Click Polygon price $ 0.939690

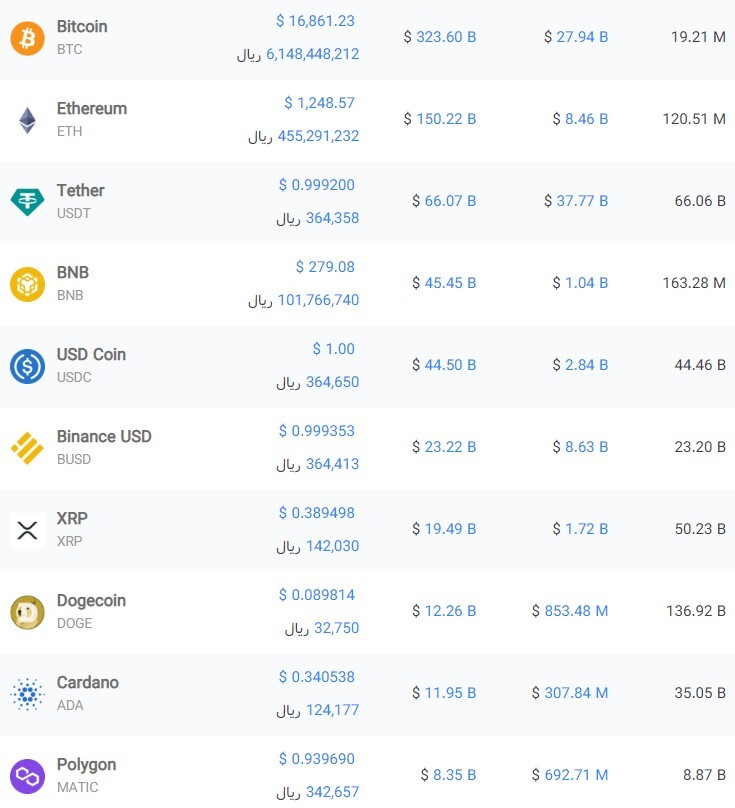point(317,759)
